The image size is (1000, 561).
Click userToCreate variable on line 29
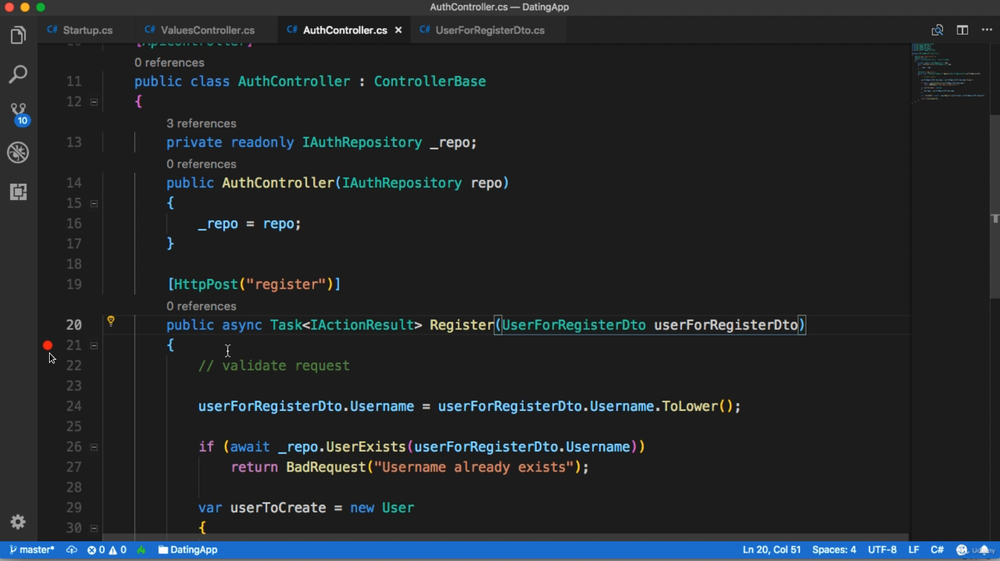[x=278, y=508]
